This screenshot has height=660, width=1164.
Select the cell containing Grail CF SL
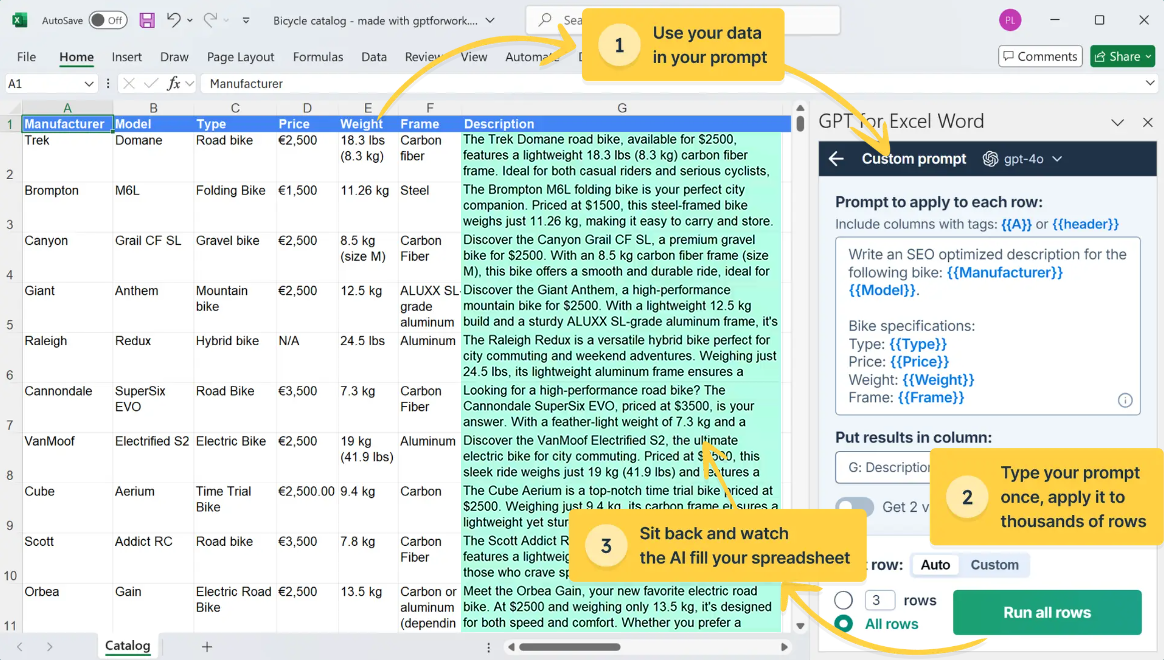pos(153,257)
